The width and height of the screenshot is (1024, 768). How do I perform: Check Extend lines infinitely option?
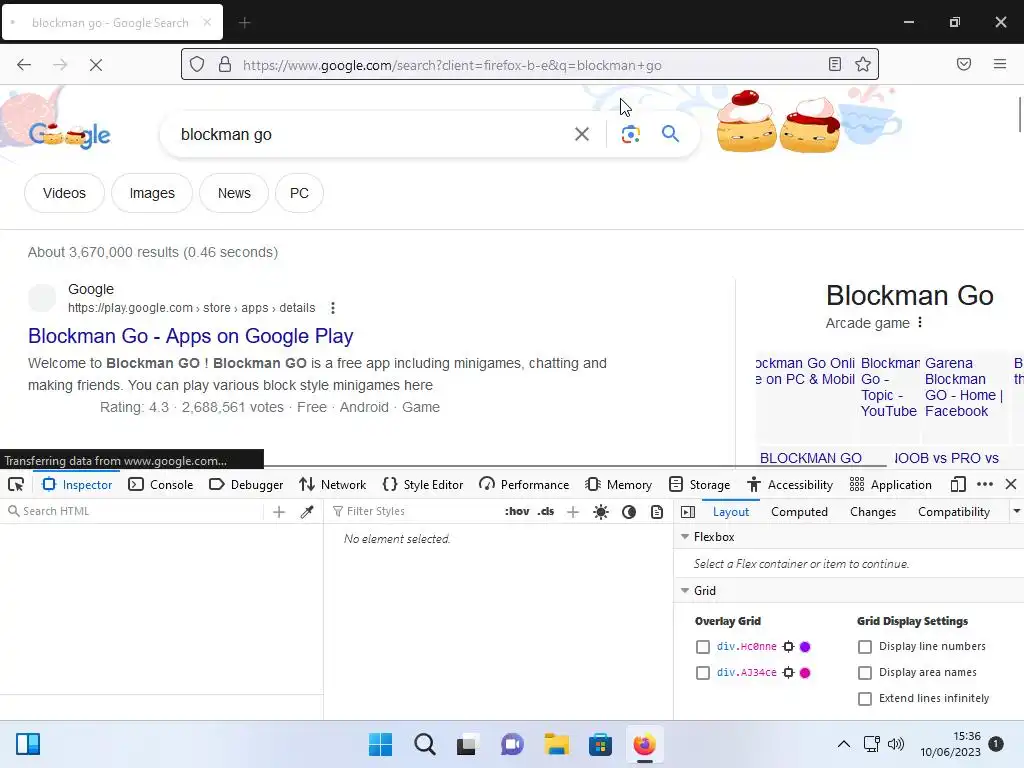coord(865,699)
